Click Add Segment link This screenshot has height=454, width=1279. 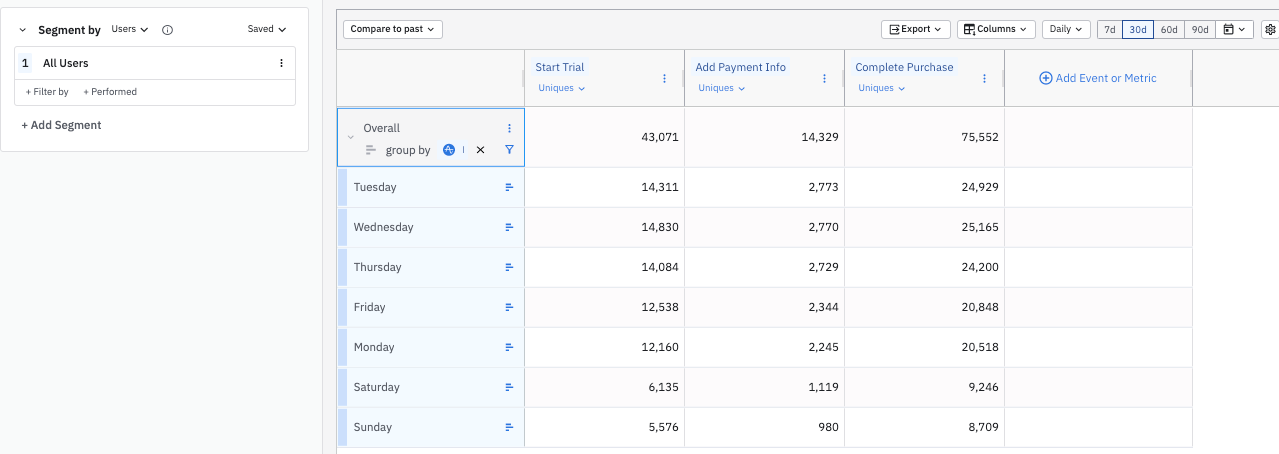61,125
